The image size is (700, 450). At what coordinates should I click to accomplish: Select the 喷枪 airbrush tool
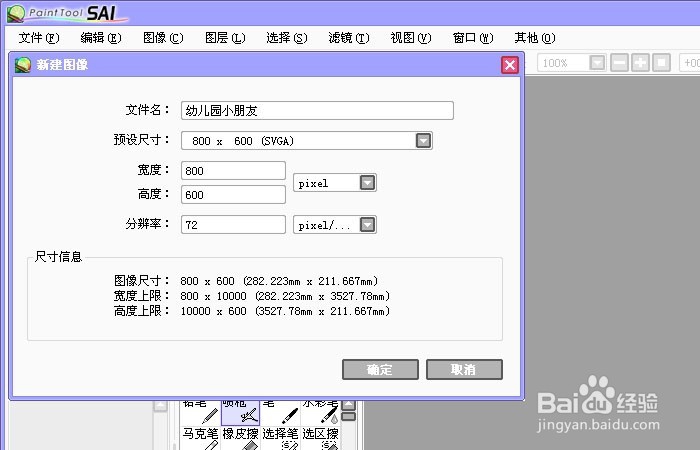click(x=241, y=412)
